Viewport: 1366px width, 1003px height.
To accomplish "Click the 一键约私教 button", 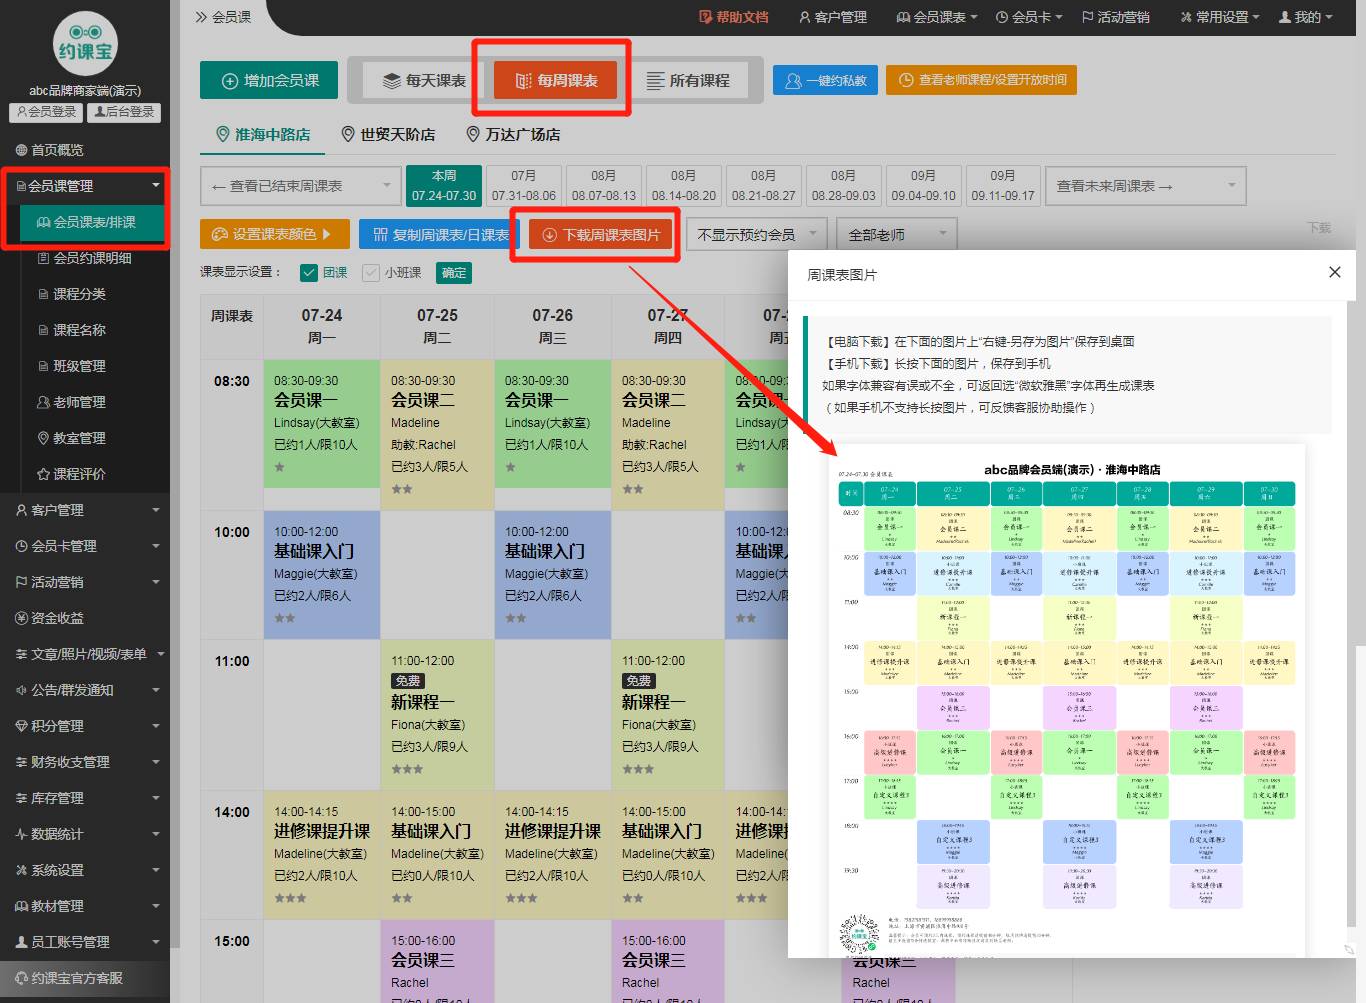I will pyautogui.click(x=826, y=80).
